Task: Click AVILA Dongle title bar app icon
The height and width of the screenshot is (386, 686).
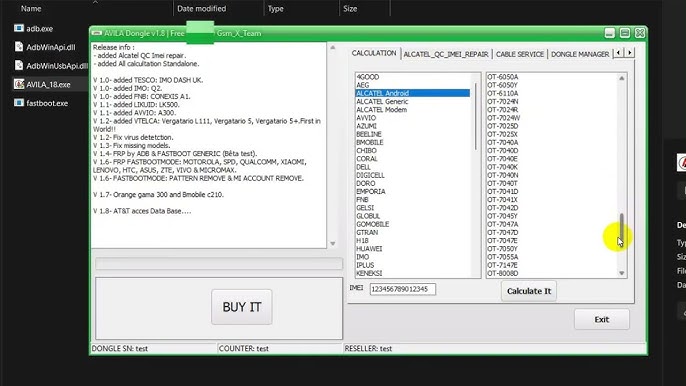Action: (97, 33)
